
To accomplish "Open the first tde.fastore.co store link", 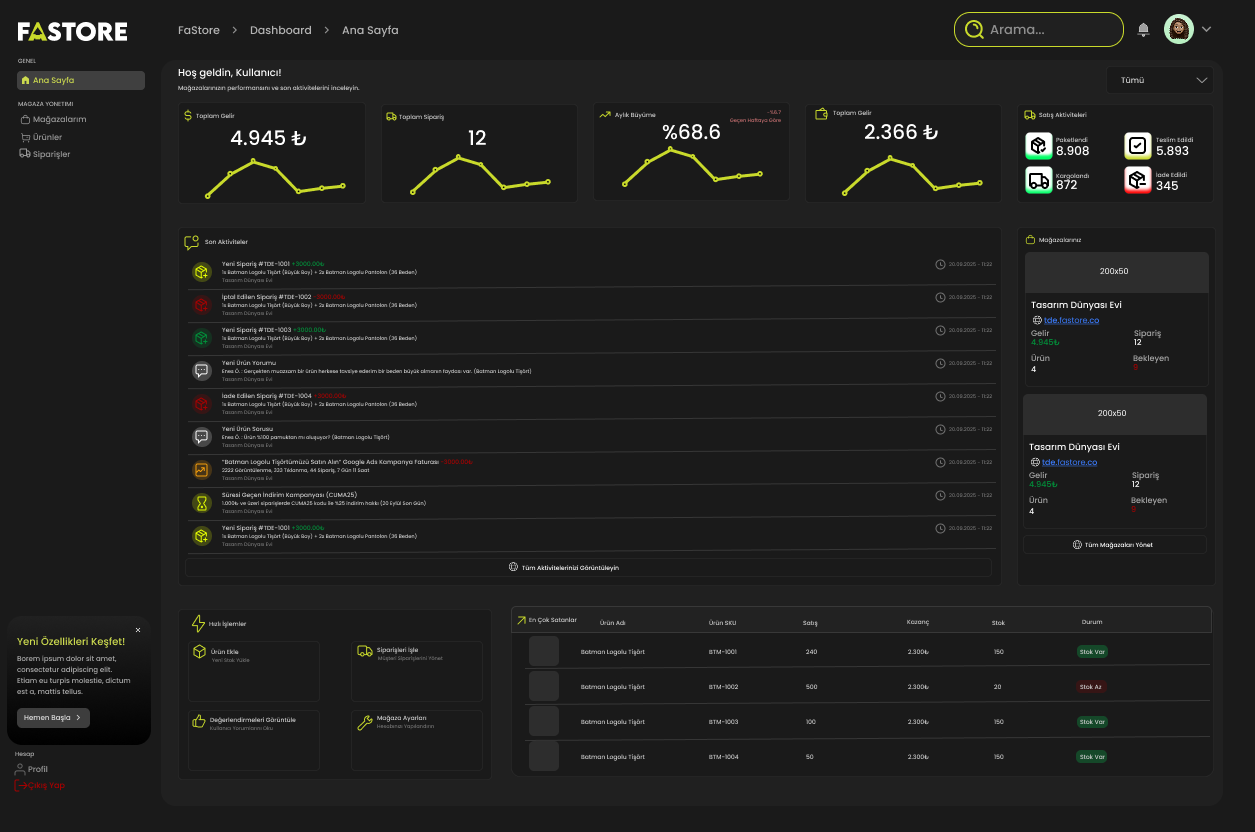I will pos(1071,320).
